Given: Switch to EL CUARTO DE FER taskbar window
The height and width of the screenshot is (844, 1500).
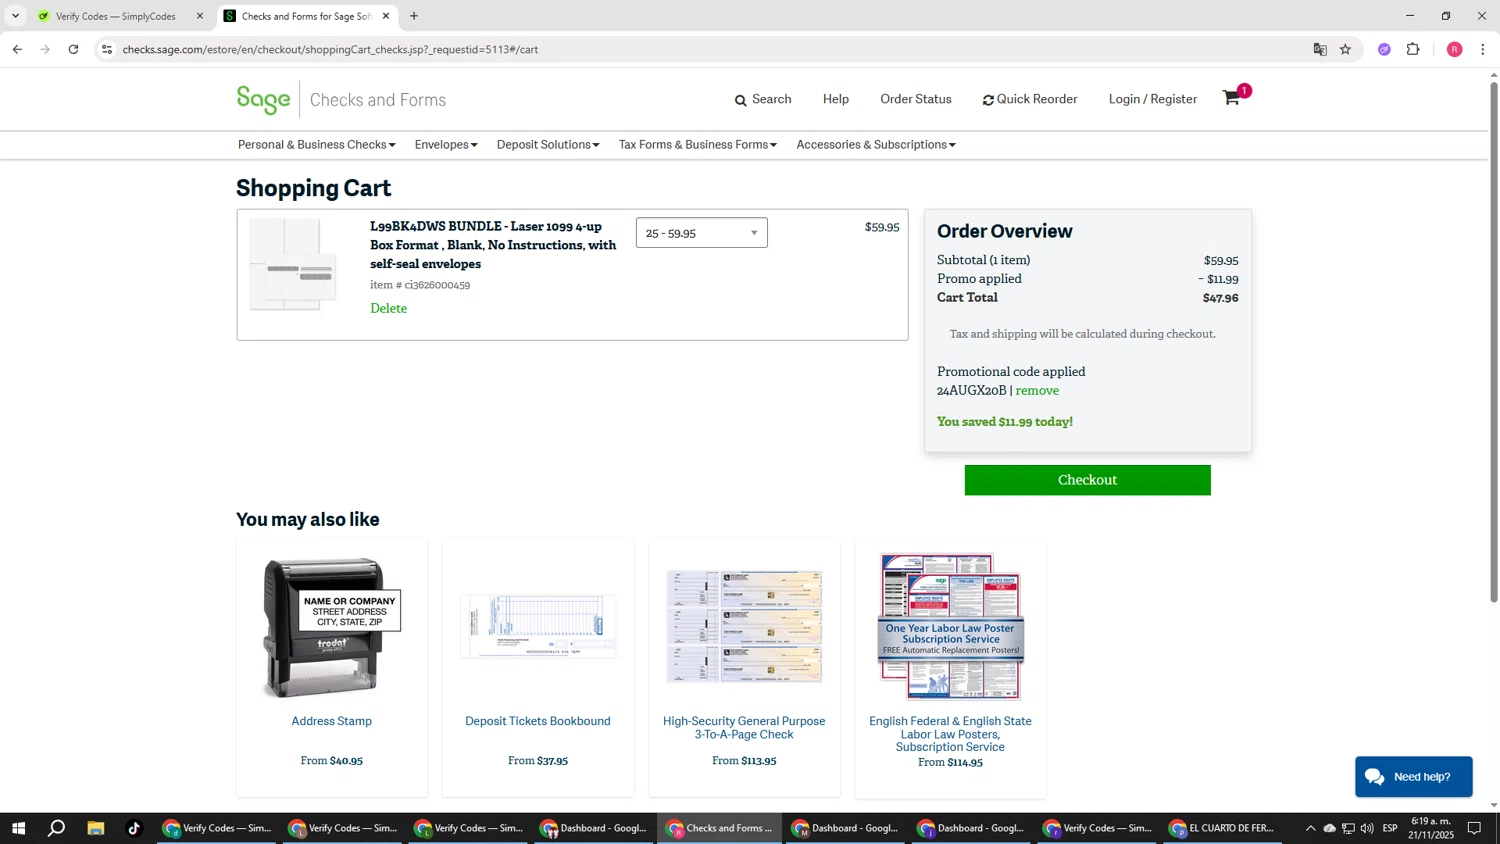Looking at the screenshot, I should [x=1222, y=828].
